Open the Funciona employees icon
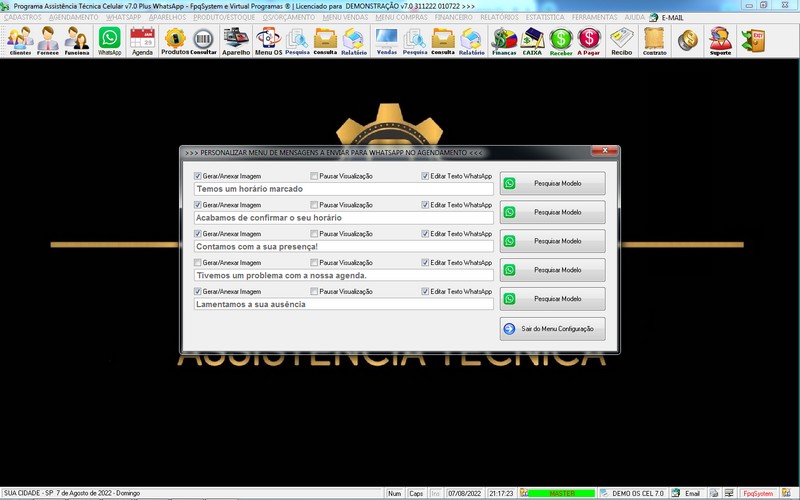This screenshot has width=800, height=500. [x=77, y=41]
